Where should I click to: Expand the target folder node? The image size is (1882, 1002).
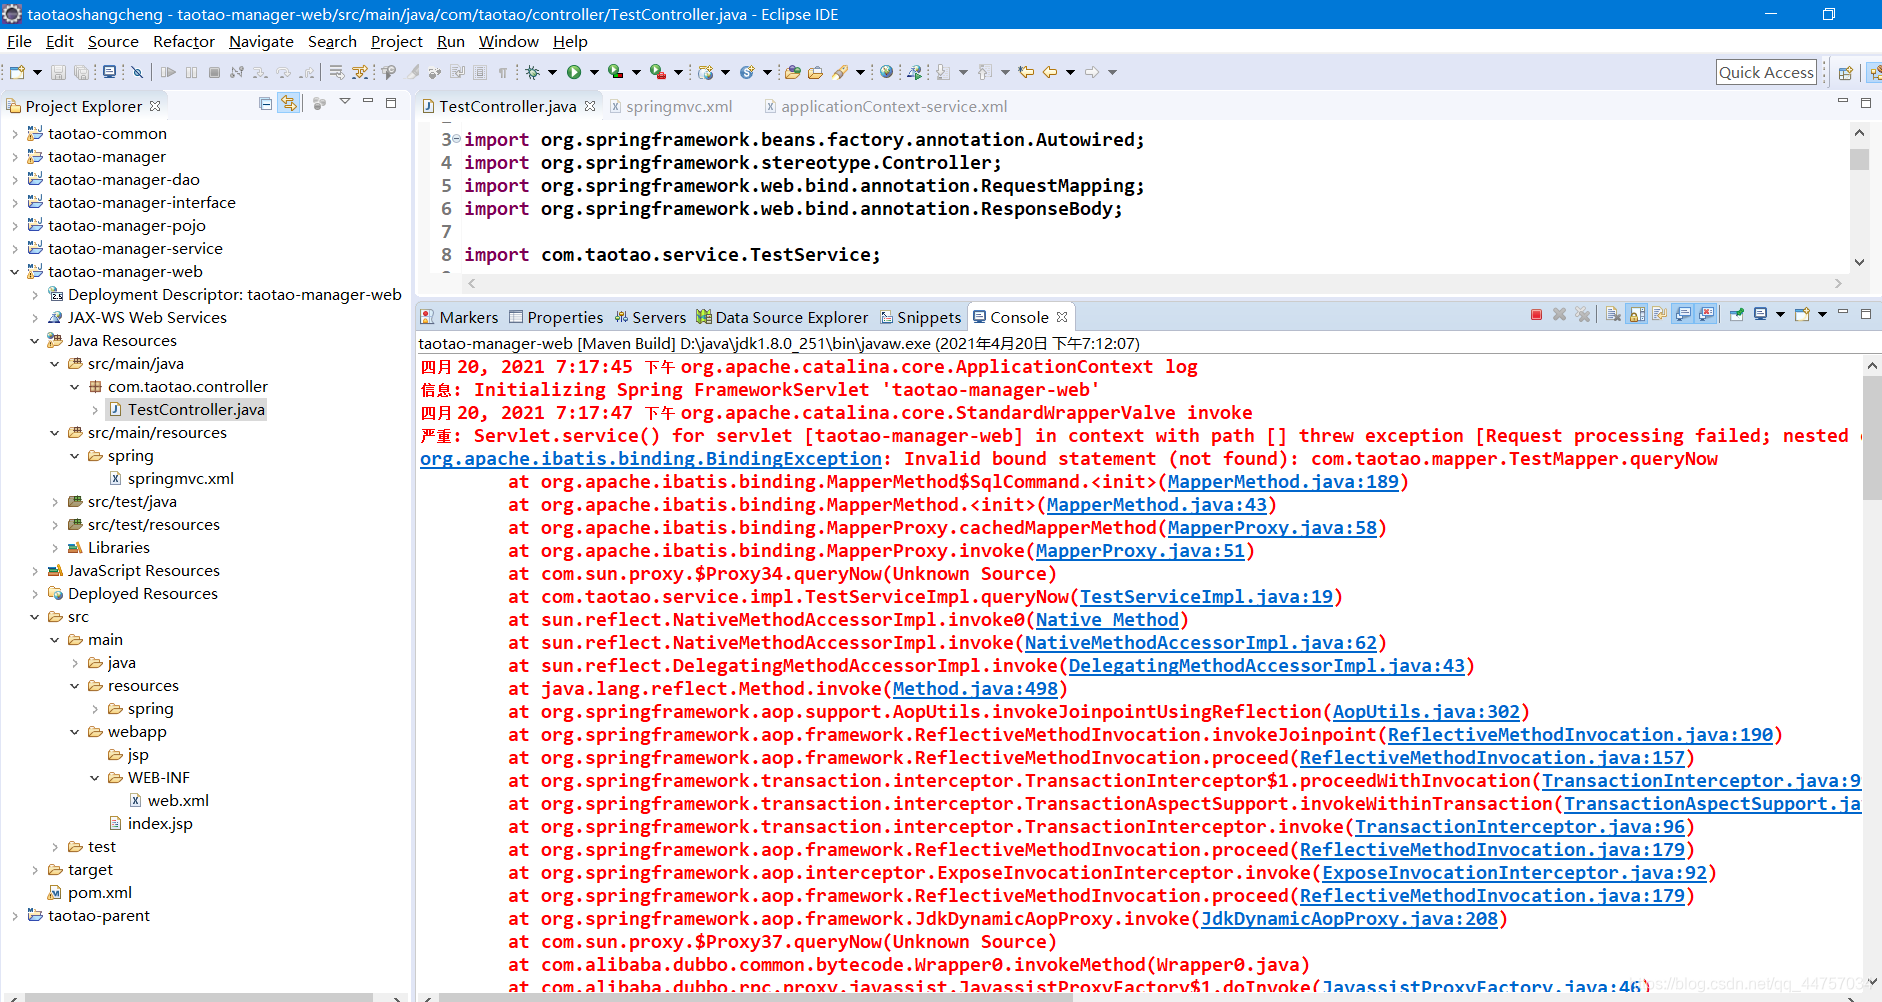point(34,870)
